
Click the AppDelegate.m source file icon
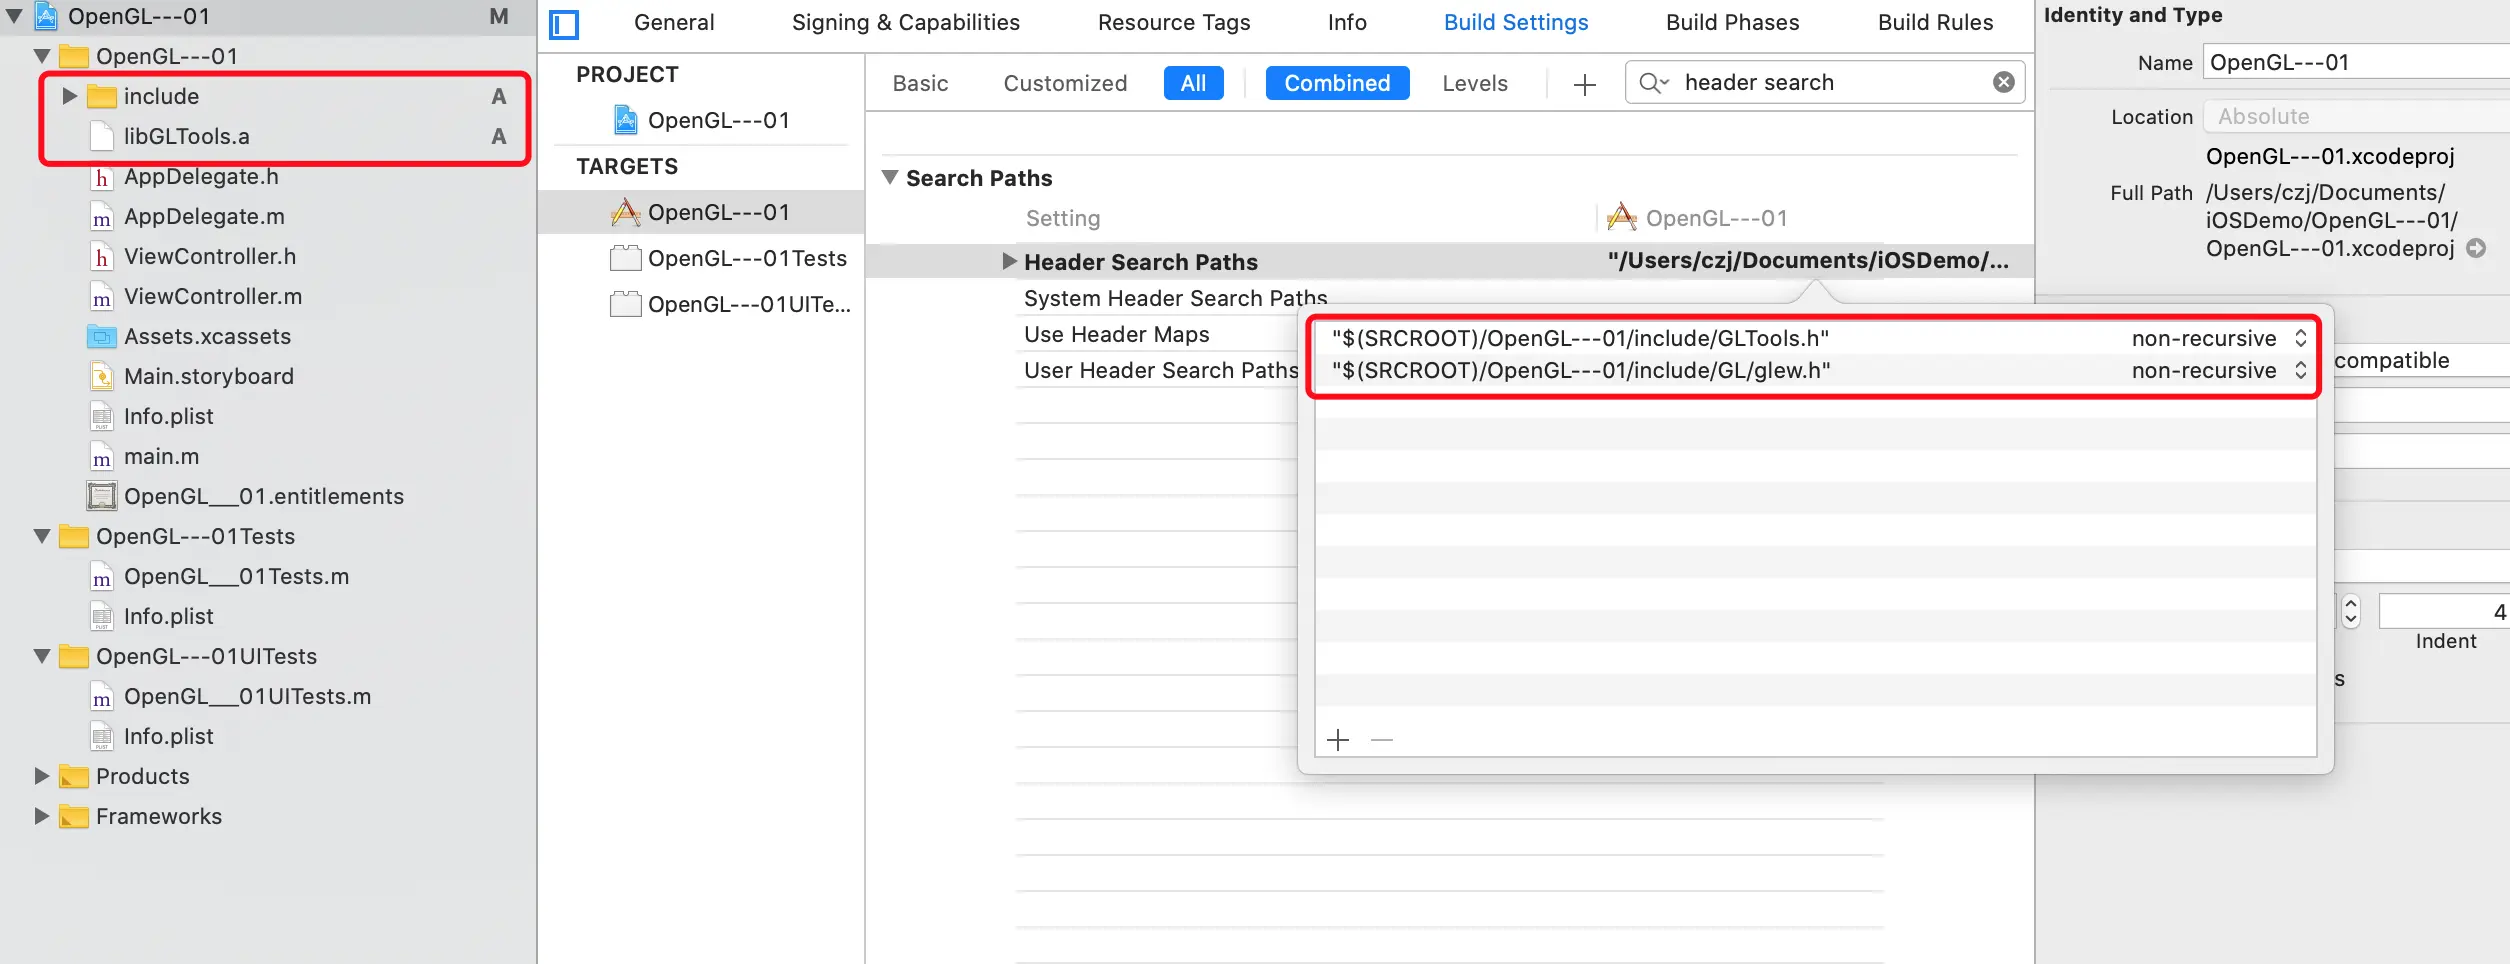coord(101,217)
